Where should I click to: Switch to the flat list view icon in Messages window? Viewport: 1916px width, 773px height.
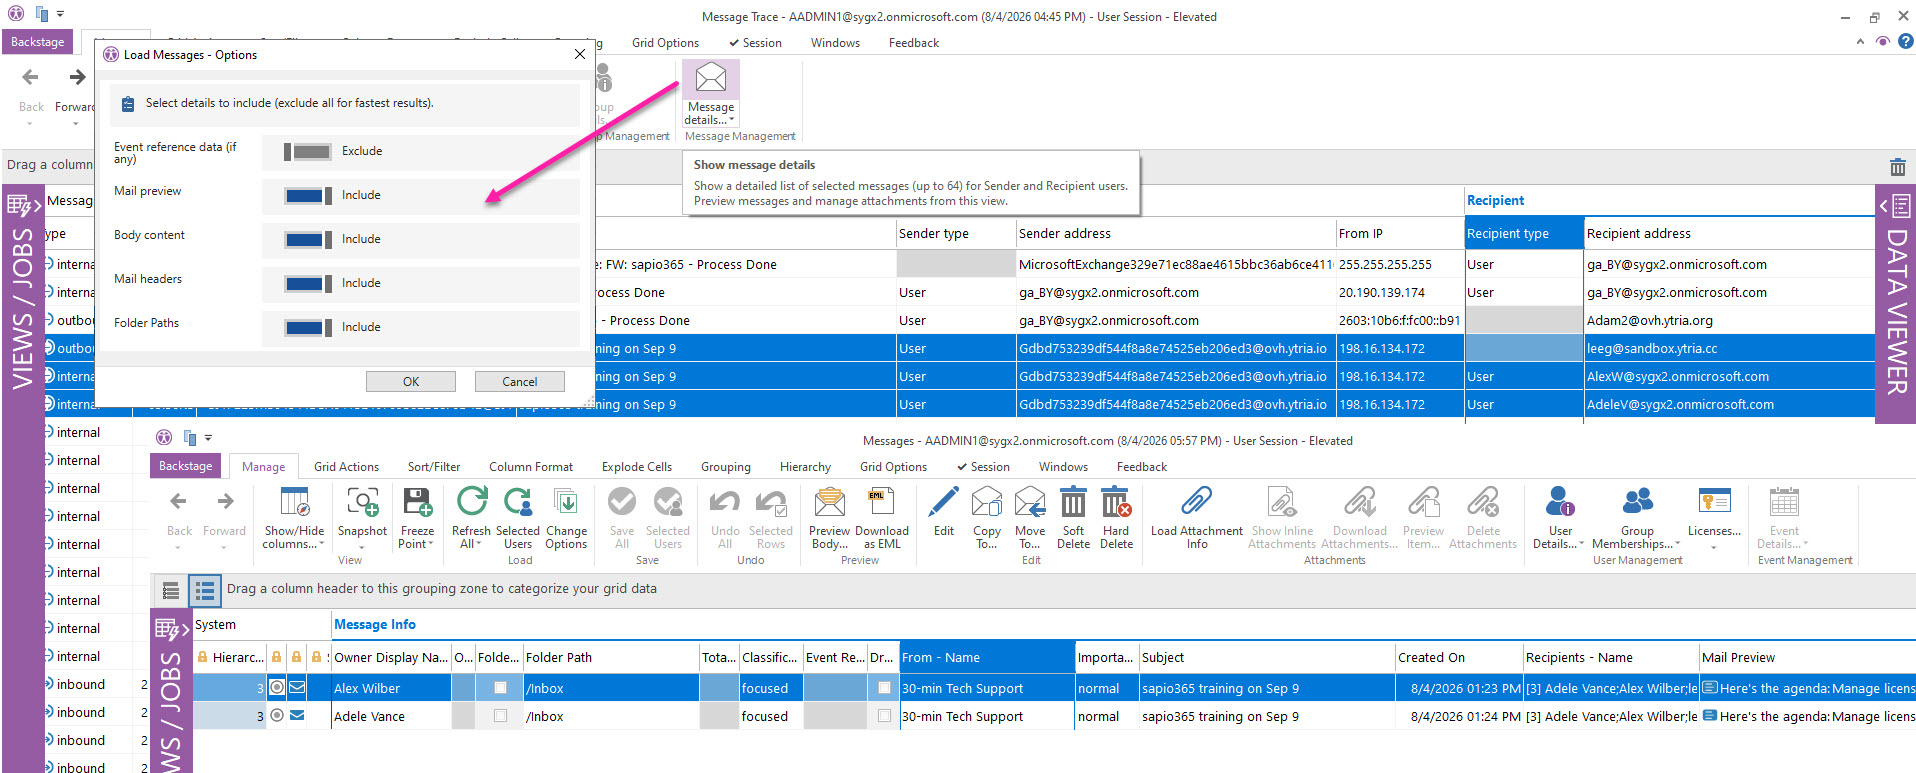[x=171, y=591]
